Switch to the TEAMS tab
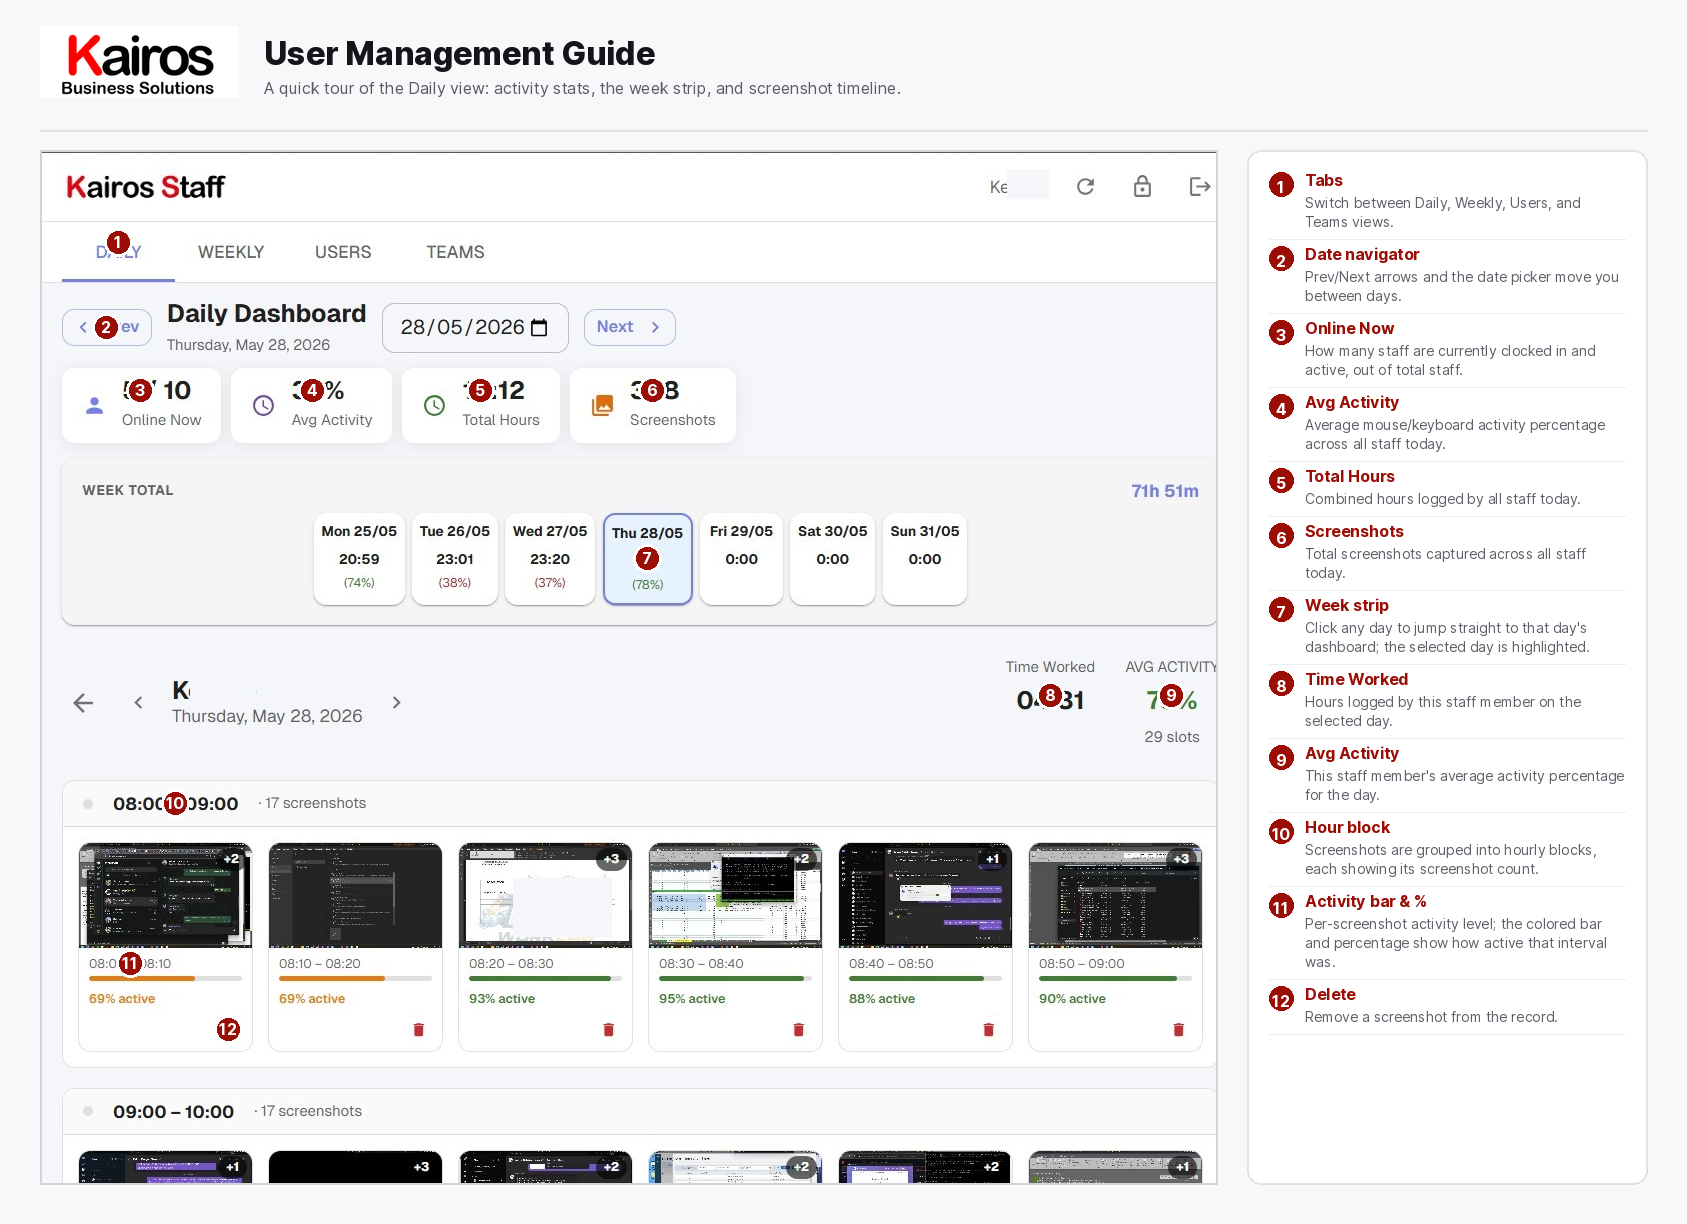Viewport: 1687px width, 1224px height. pyautogui.click(x=455, y=252)
